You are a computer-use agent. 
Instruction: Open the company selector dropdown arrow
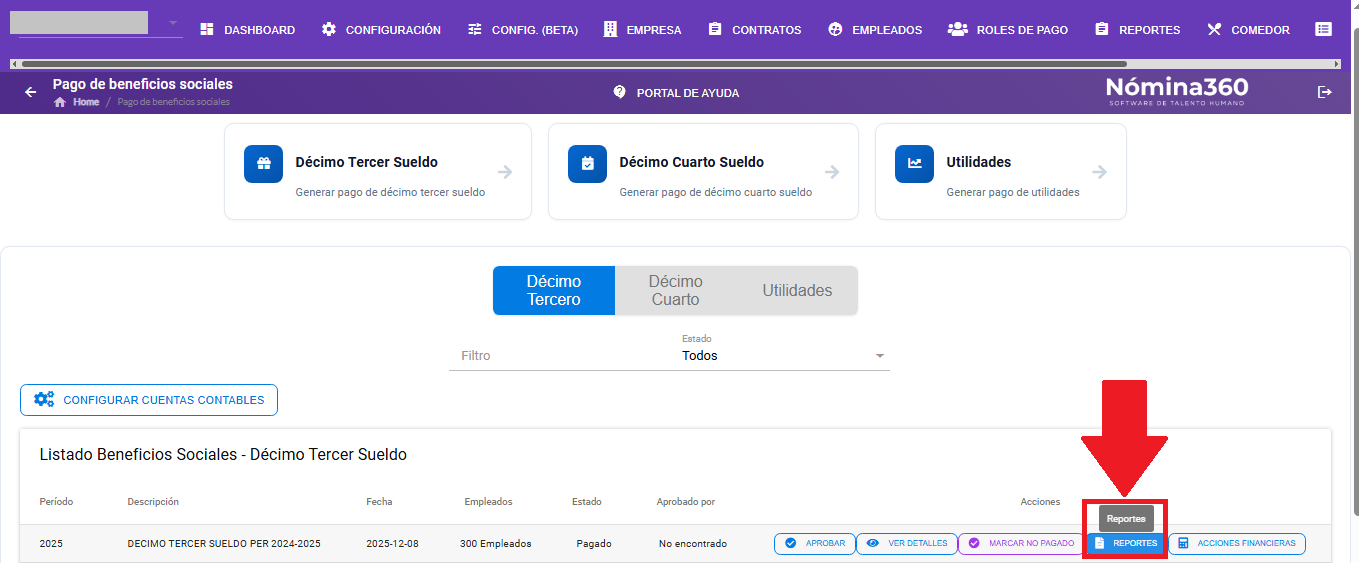173,23
